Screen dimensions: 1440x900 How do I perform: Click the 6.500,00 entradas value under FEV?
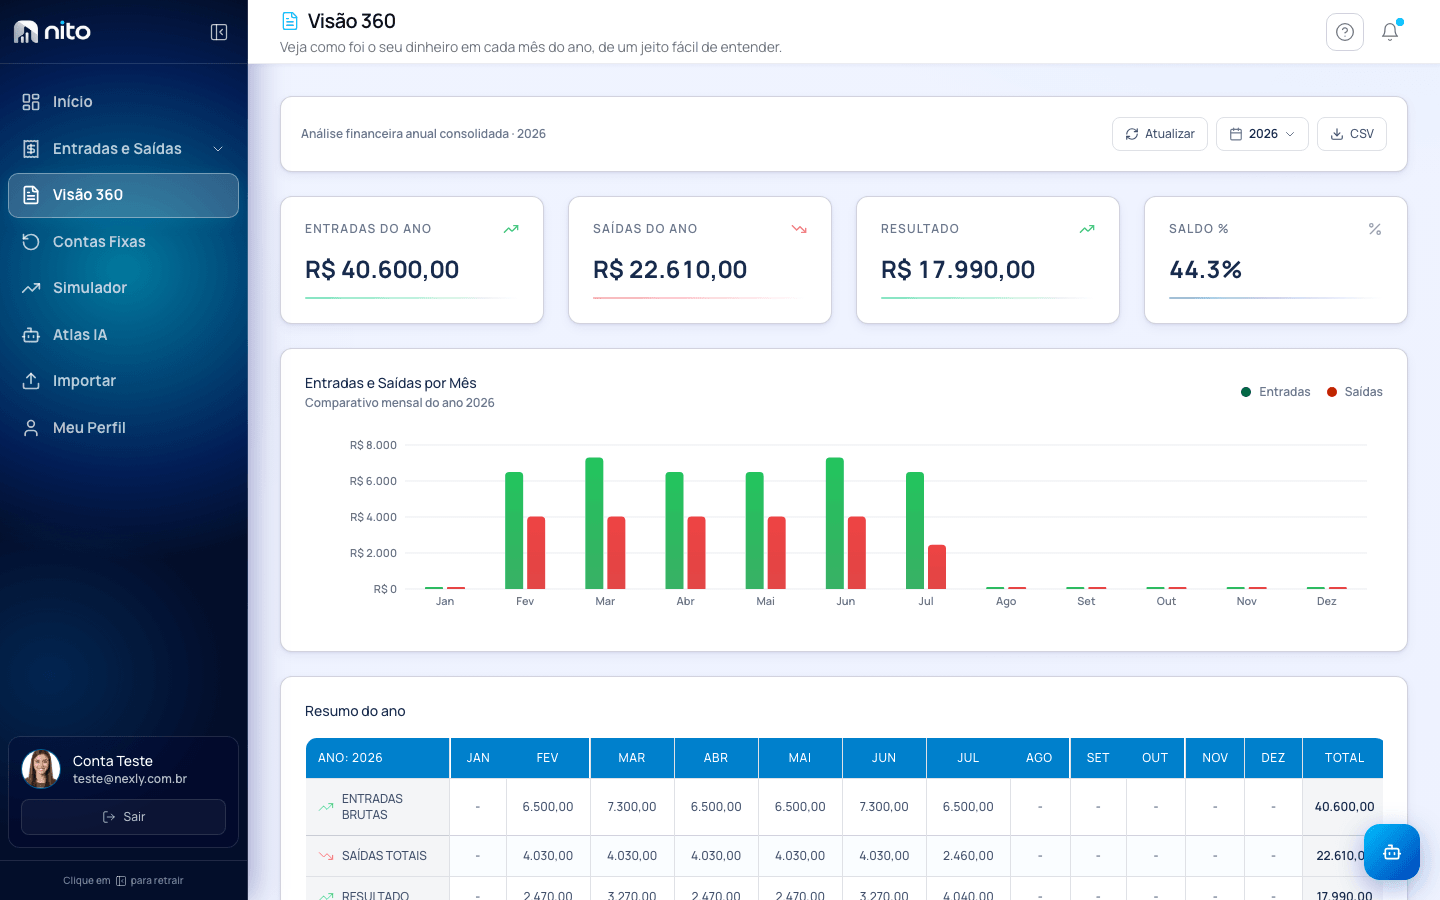tap(548, 807)
